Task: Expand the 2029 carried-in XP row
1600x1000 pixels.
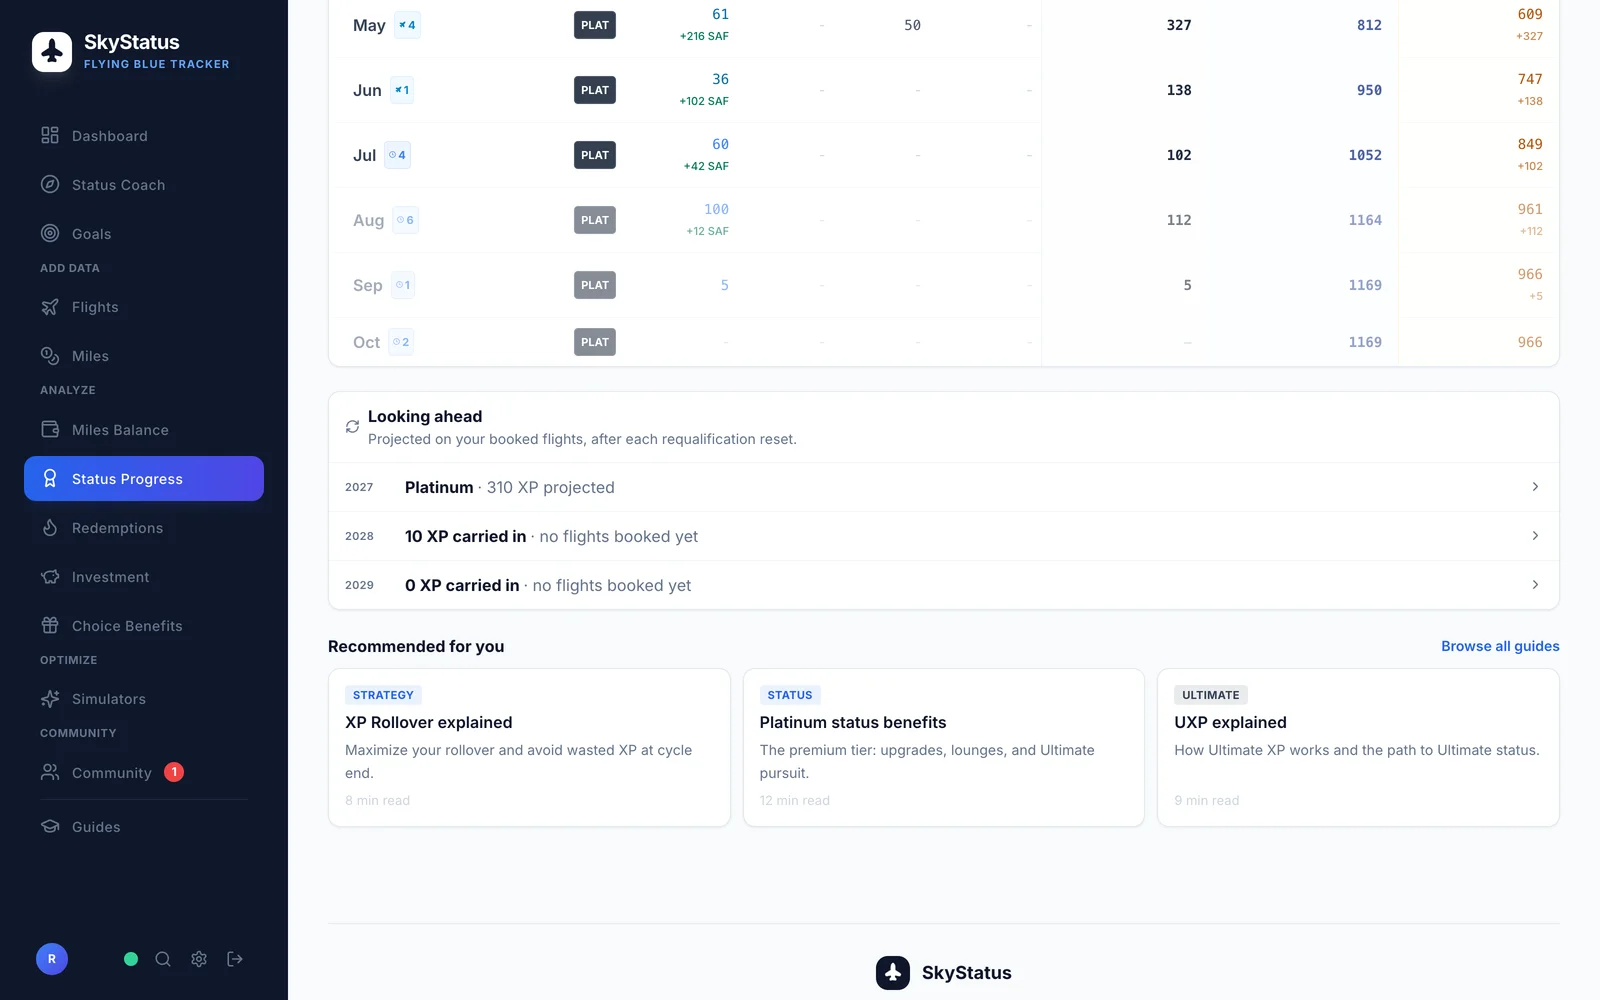Action: (944, 585)
